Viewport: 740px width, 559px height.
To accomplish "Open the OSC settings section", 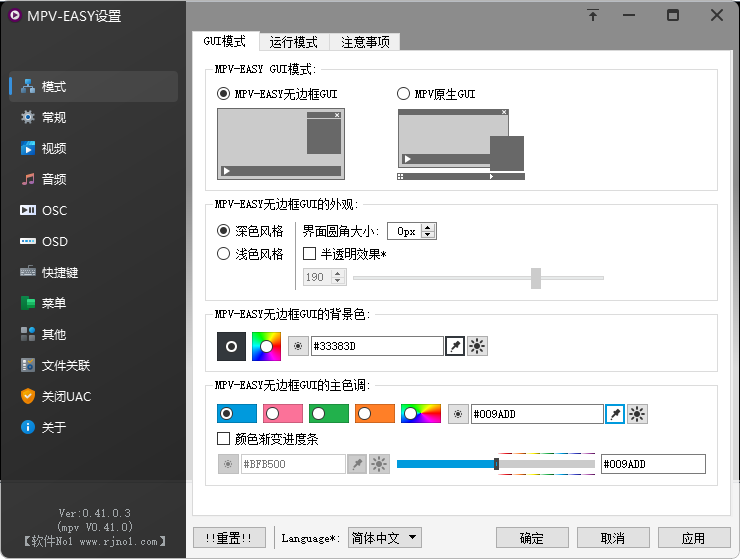I will point(93,210).
